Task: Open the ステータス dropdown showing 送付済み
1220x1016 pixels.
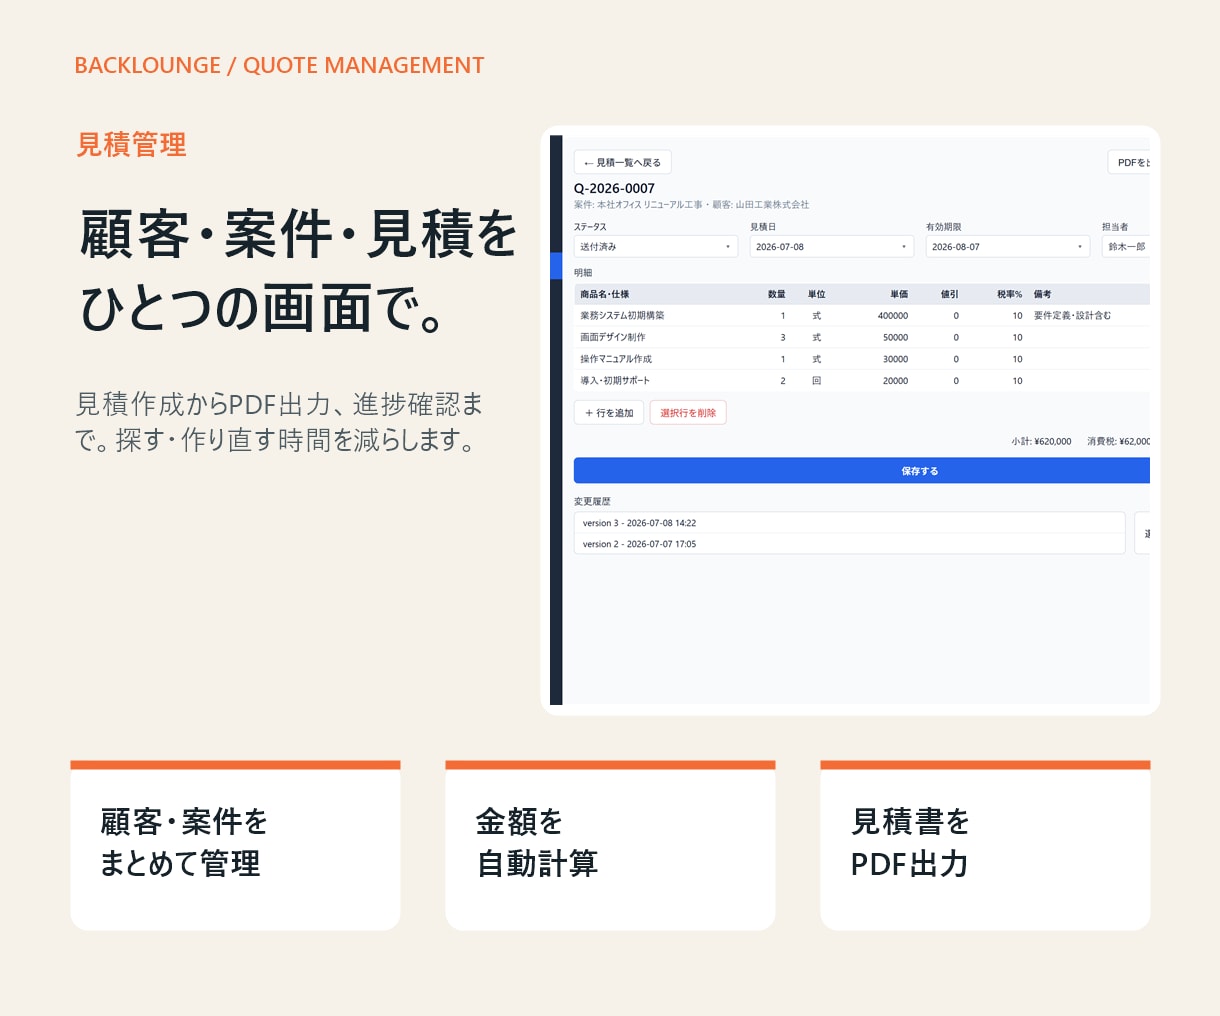Action: (656, 247)
